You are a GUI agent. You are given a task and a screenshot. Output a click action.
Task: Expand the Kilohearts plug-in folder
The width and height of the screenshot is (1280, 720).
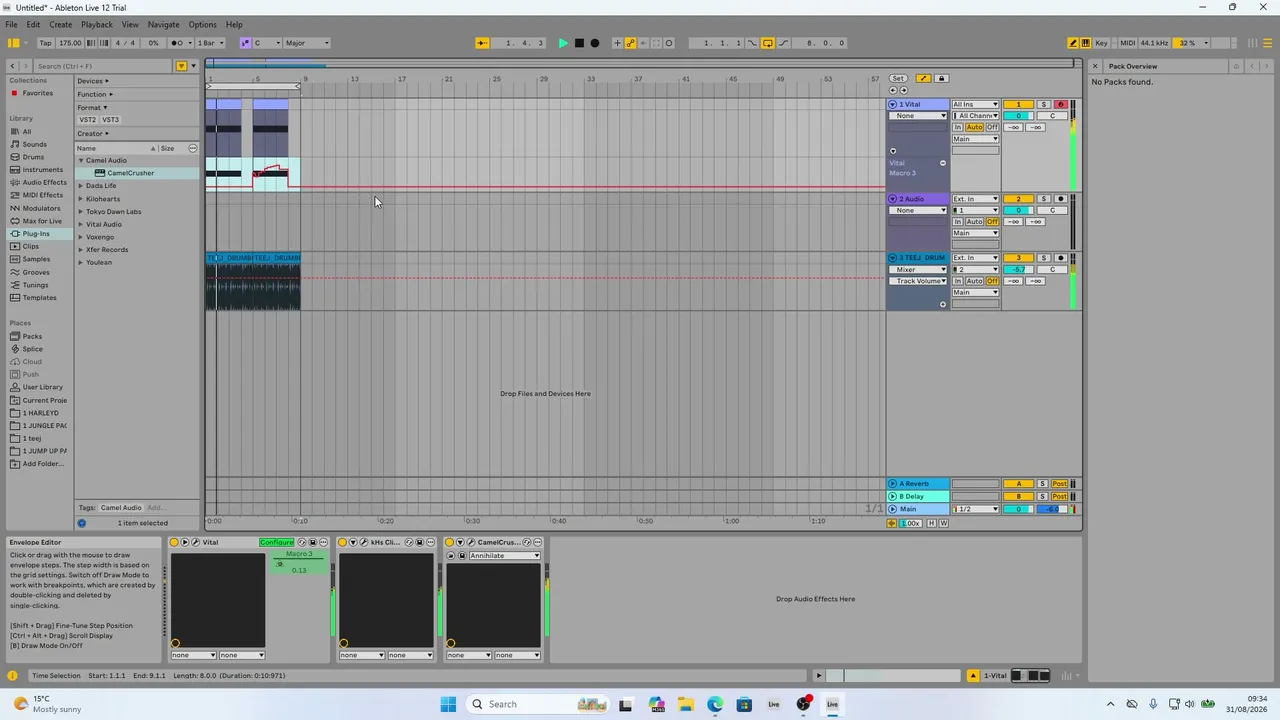pos(81,199)
